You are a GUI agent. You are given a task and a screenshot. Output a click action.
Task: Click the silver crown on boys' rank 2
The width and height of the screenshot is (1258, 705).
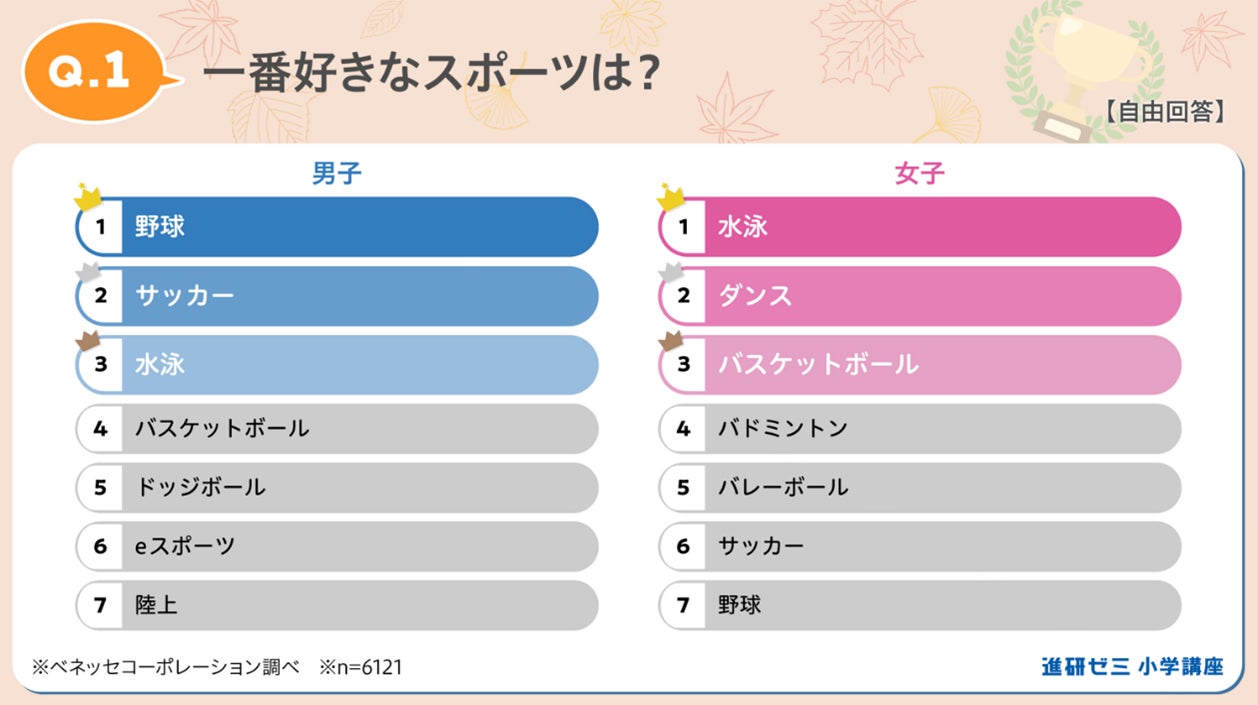point(88,269)
